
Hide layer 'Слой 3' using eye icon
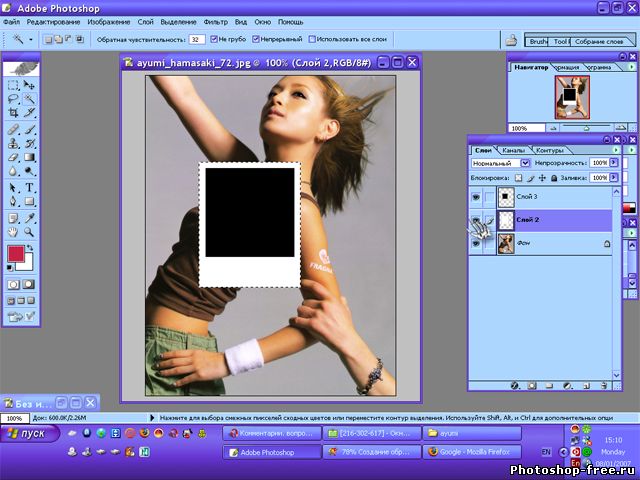[476, 198]
